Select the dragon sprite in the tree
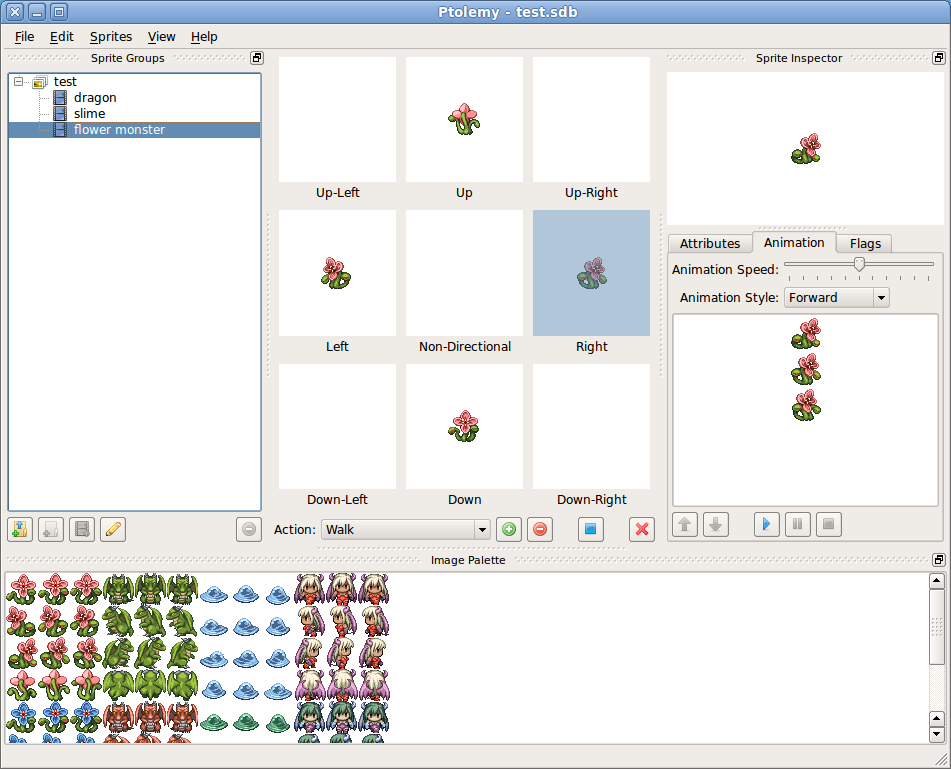Screen dimensions: 951x769 coord(94,98)
